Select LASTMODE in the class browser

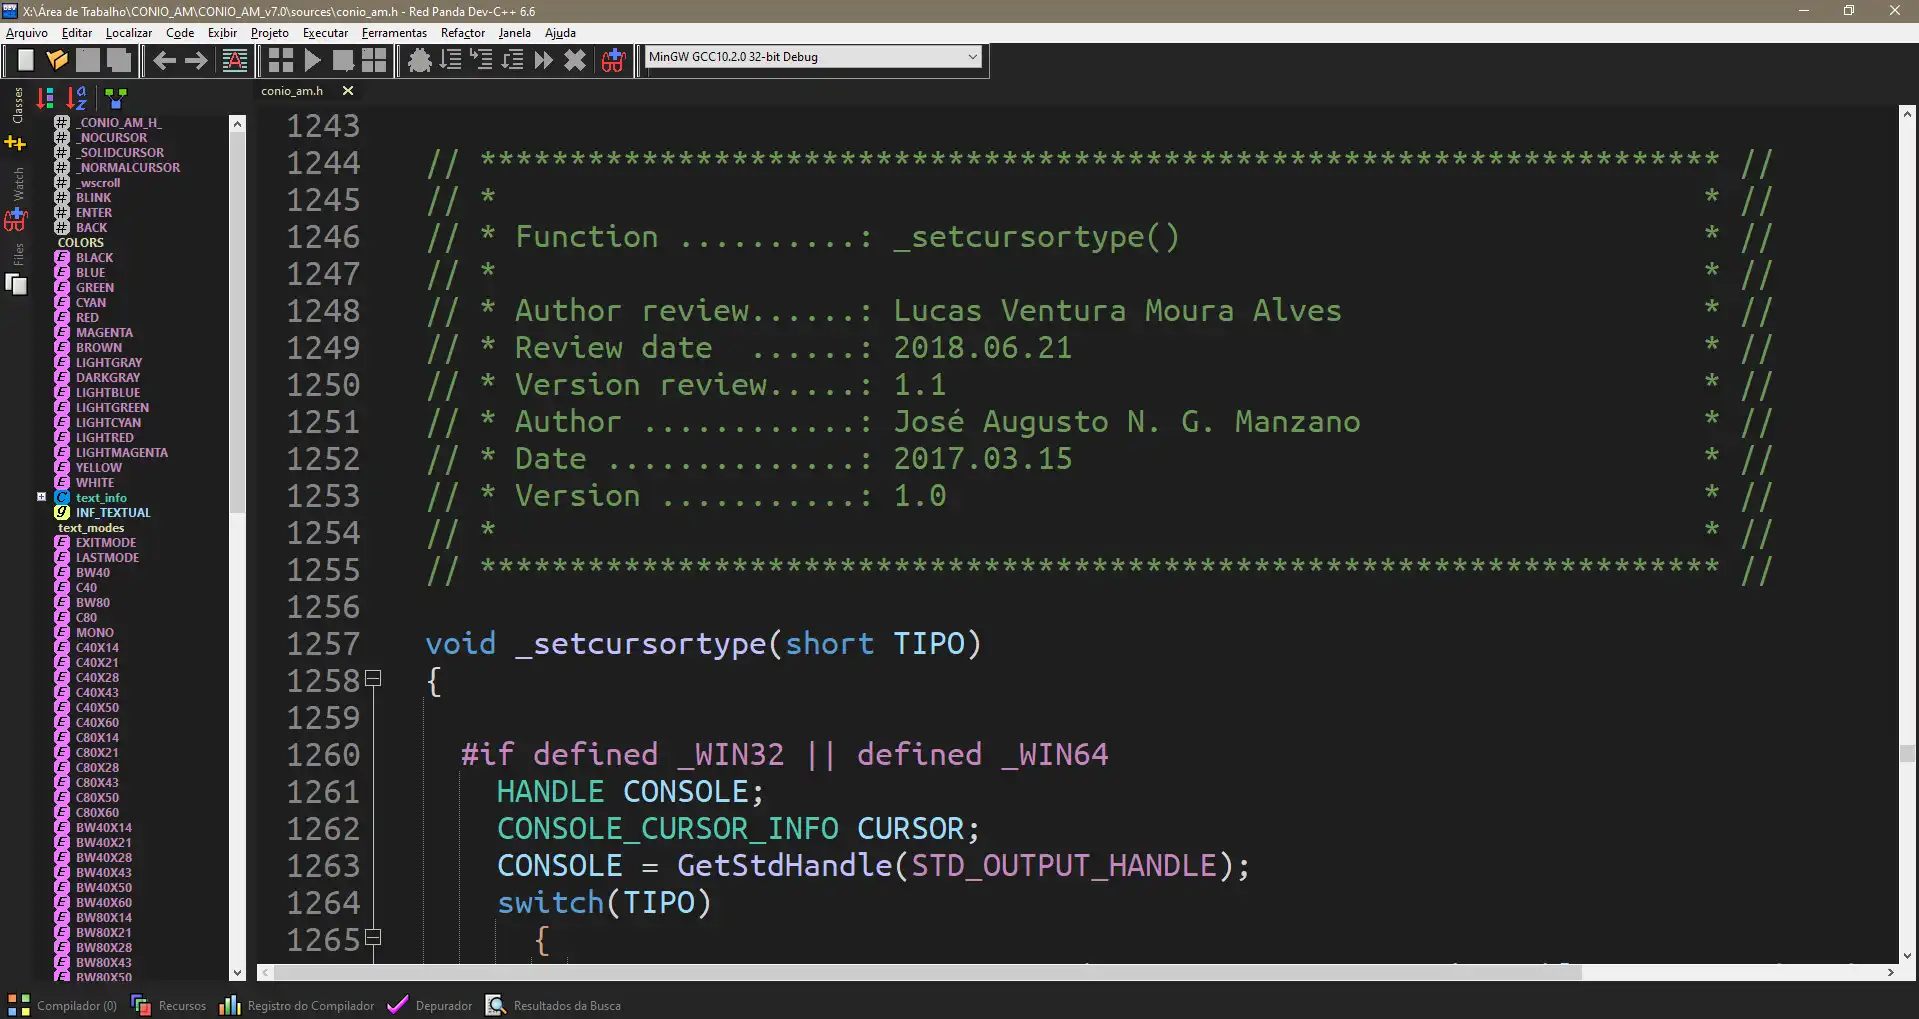pyautogui.click(x=107, y=558)
